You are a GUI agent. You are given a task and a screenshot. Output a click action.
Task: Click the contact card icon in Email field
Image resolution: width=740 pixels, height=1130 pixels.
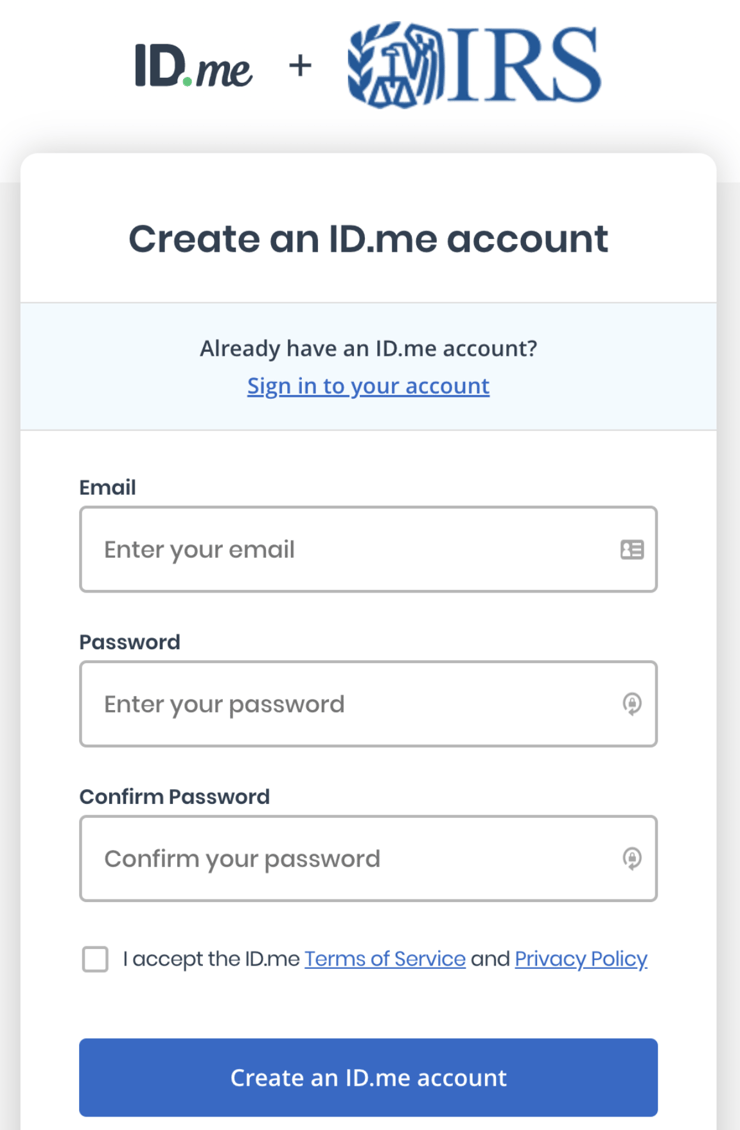(x=632, y=549)
